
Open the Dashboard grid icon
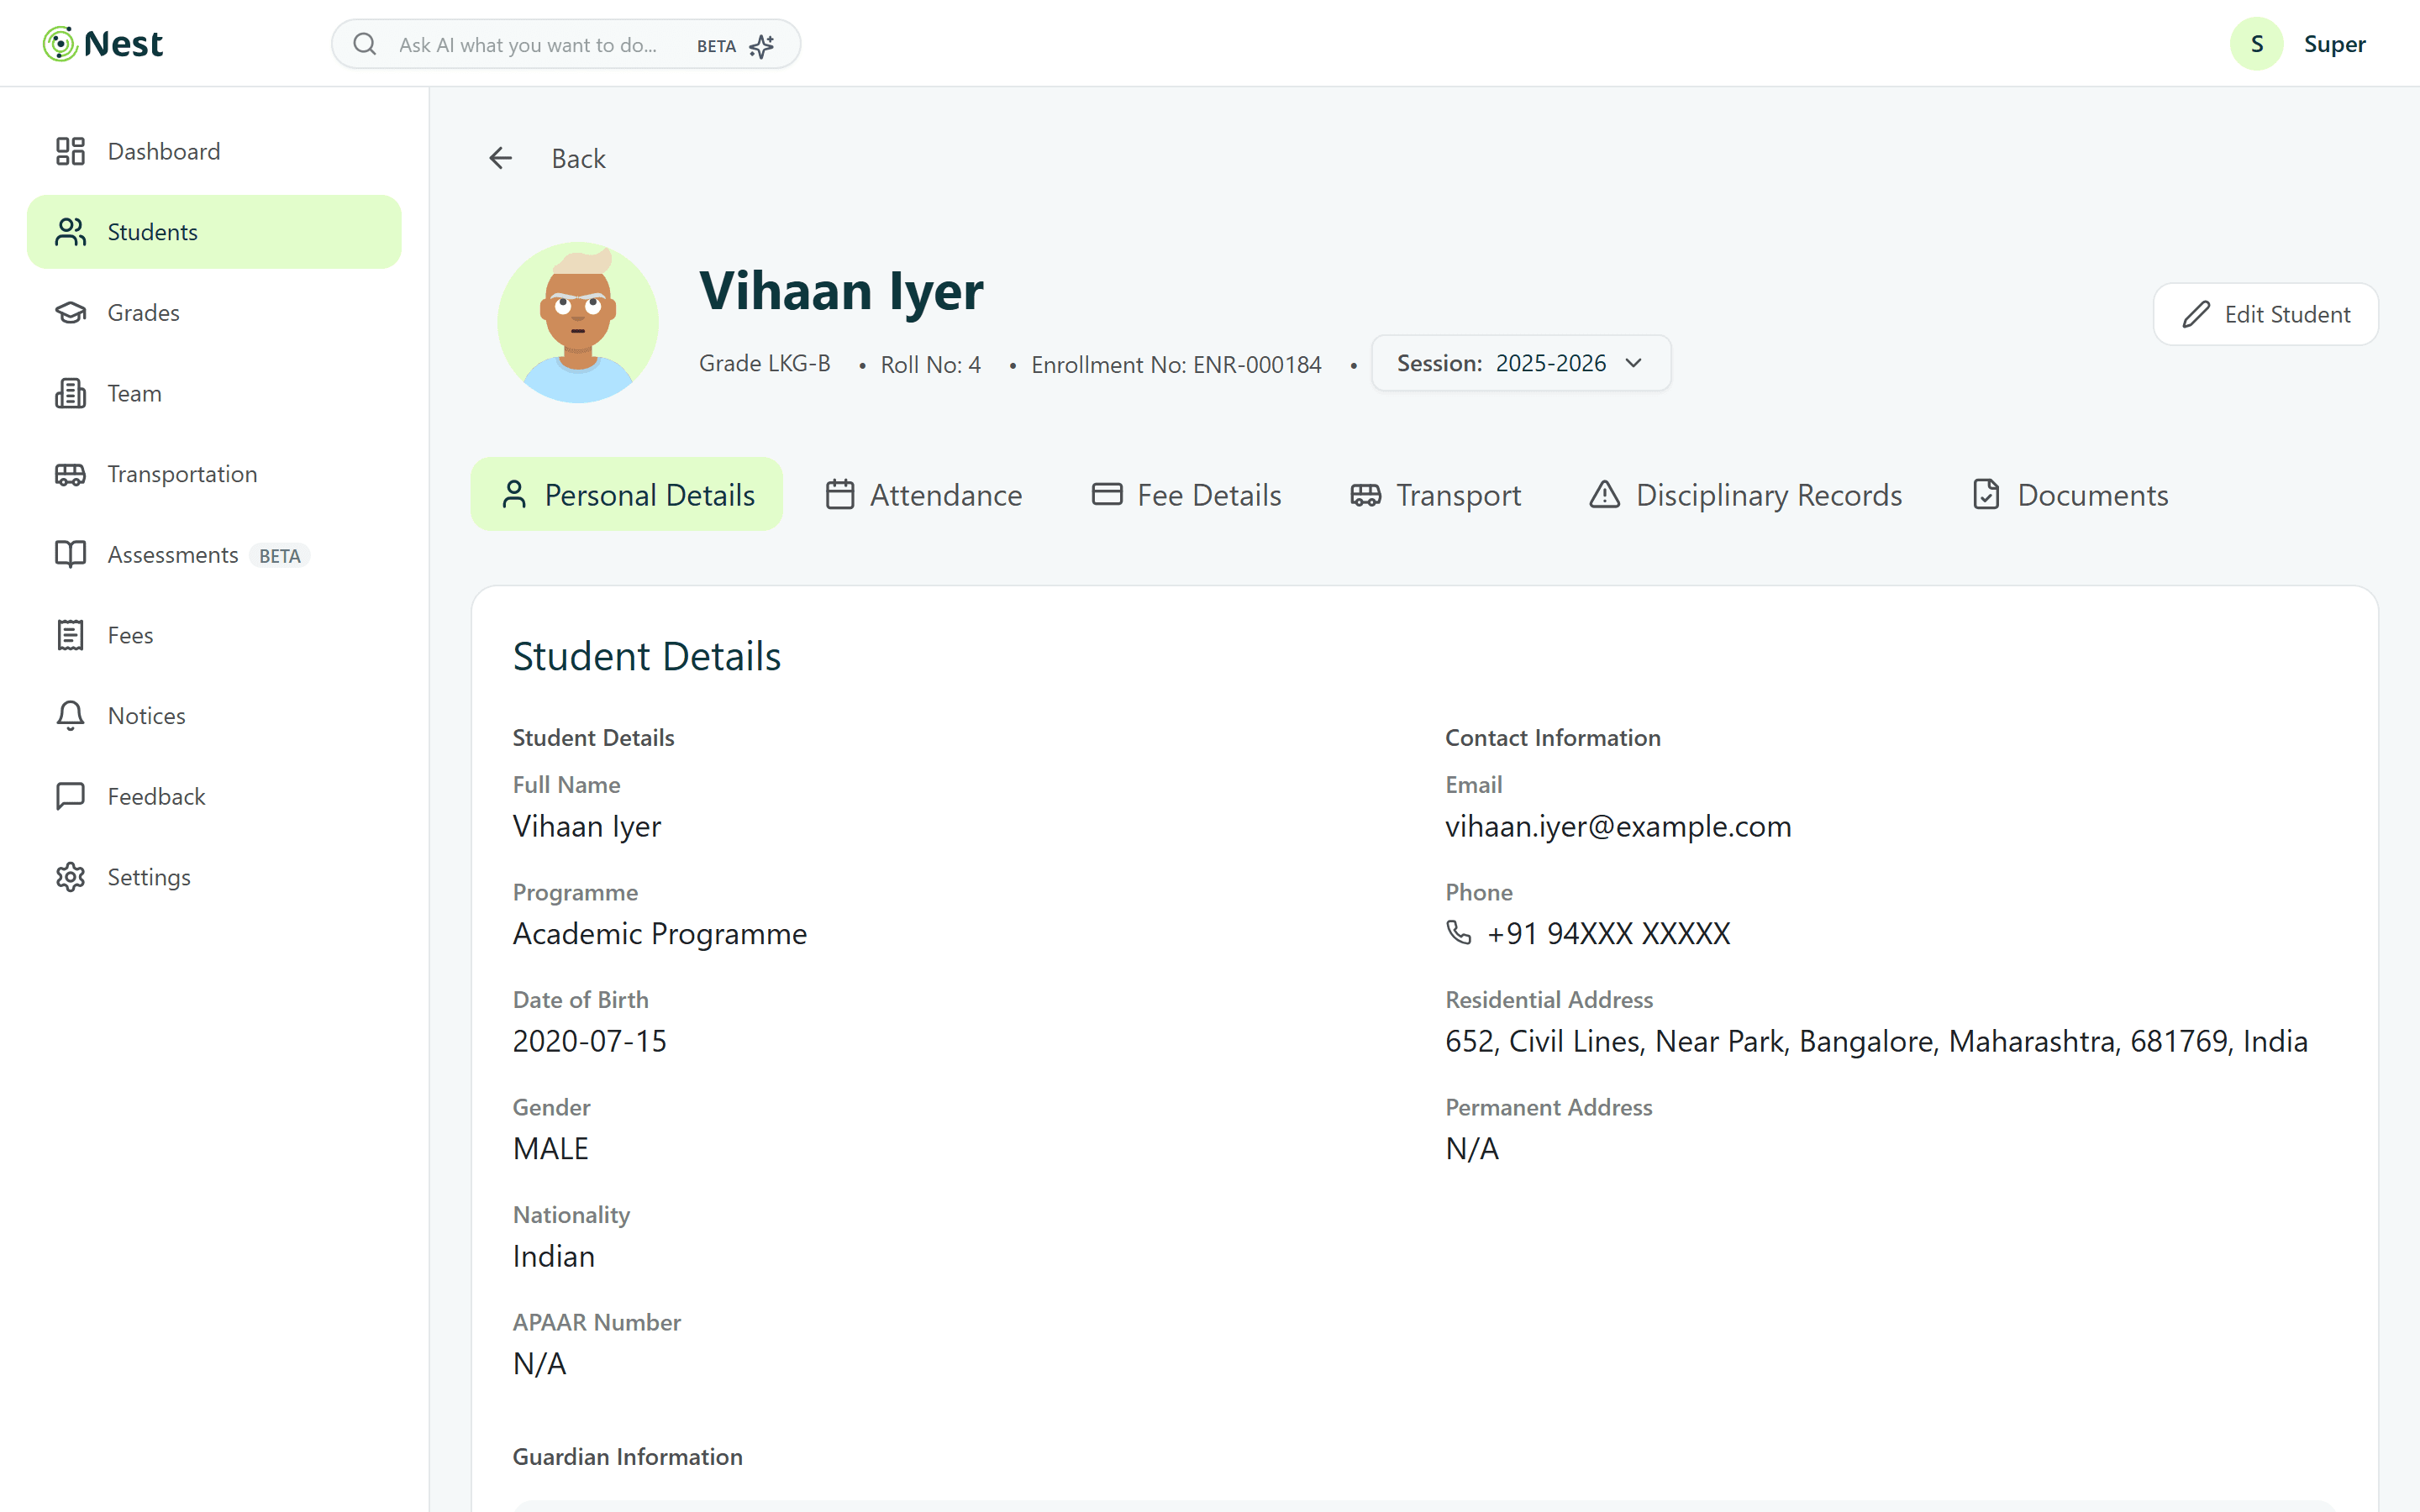click(x=70, y=151)
